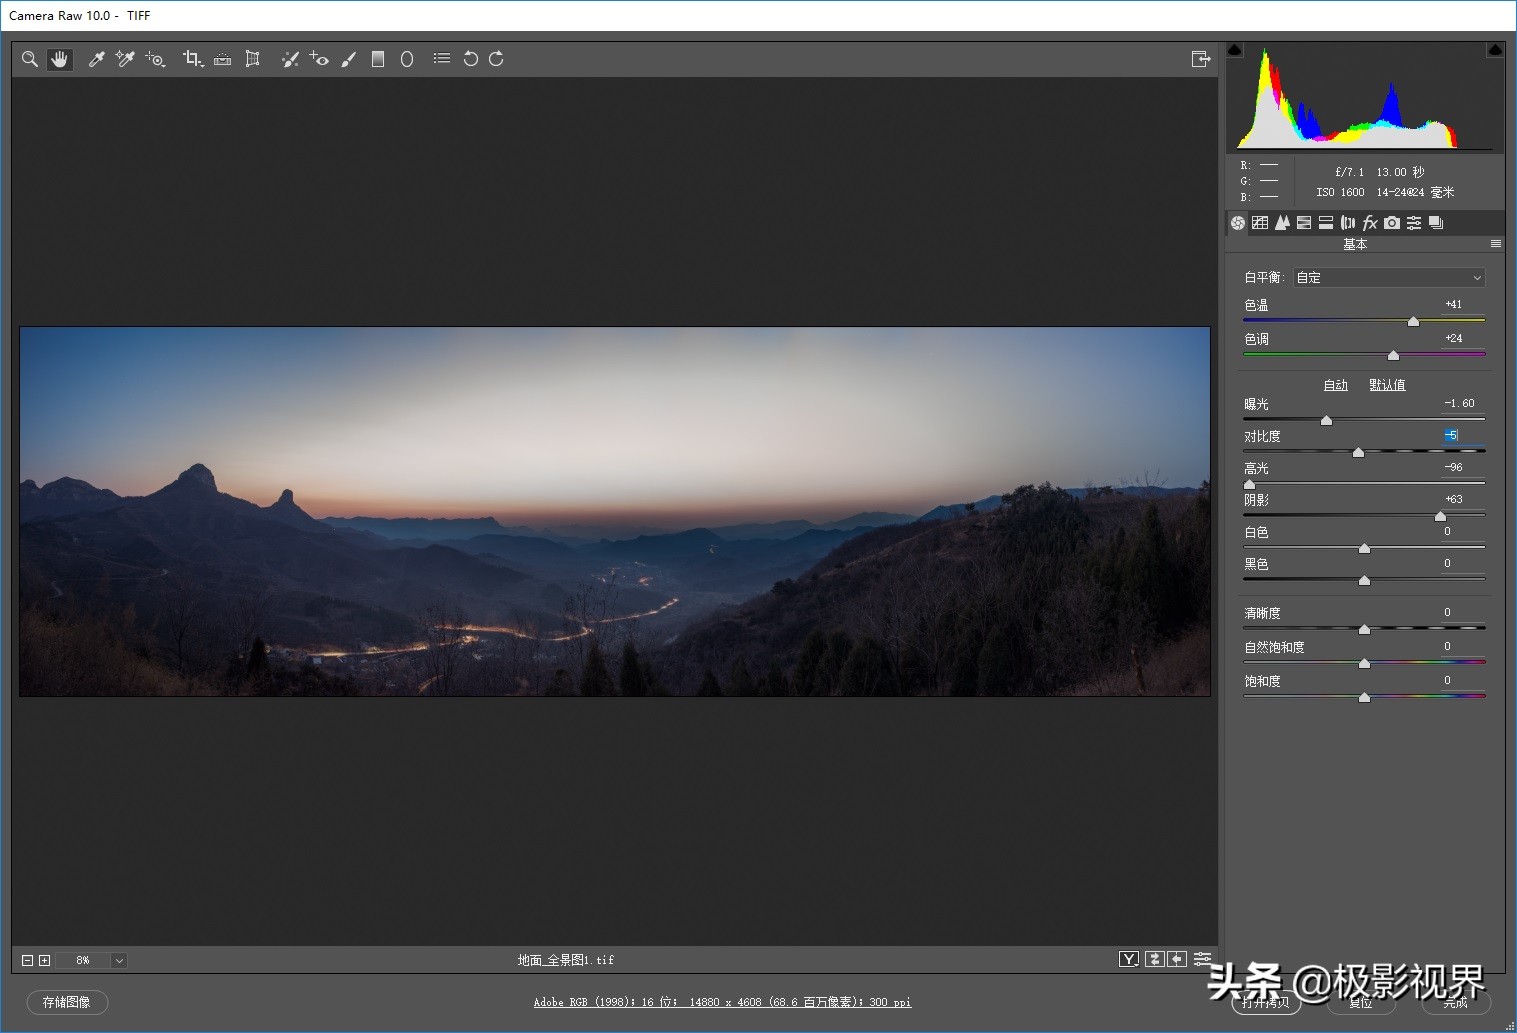This screenshot has width=1517, height=1033.
Task: Select the Graduated Filter tool
Action: click(x=378, y=59)
